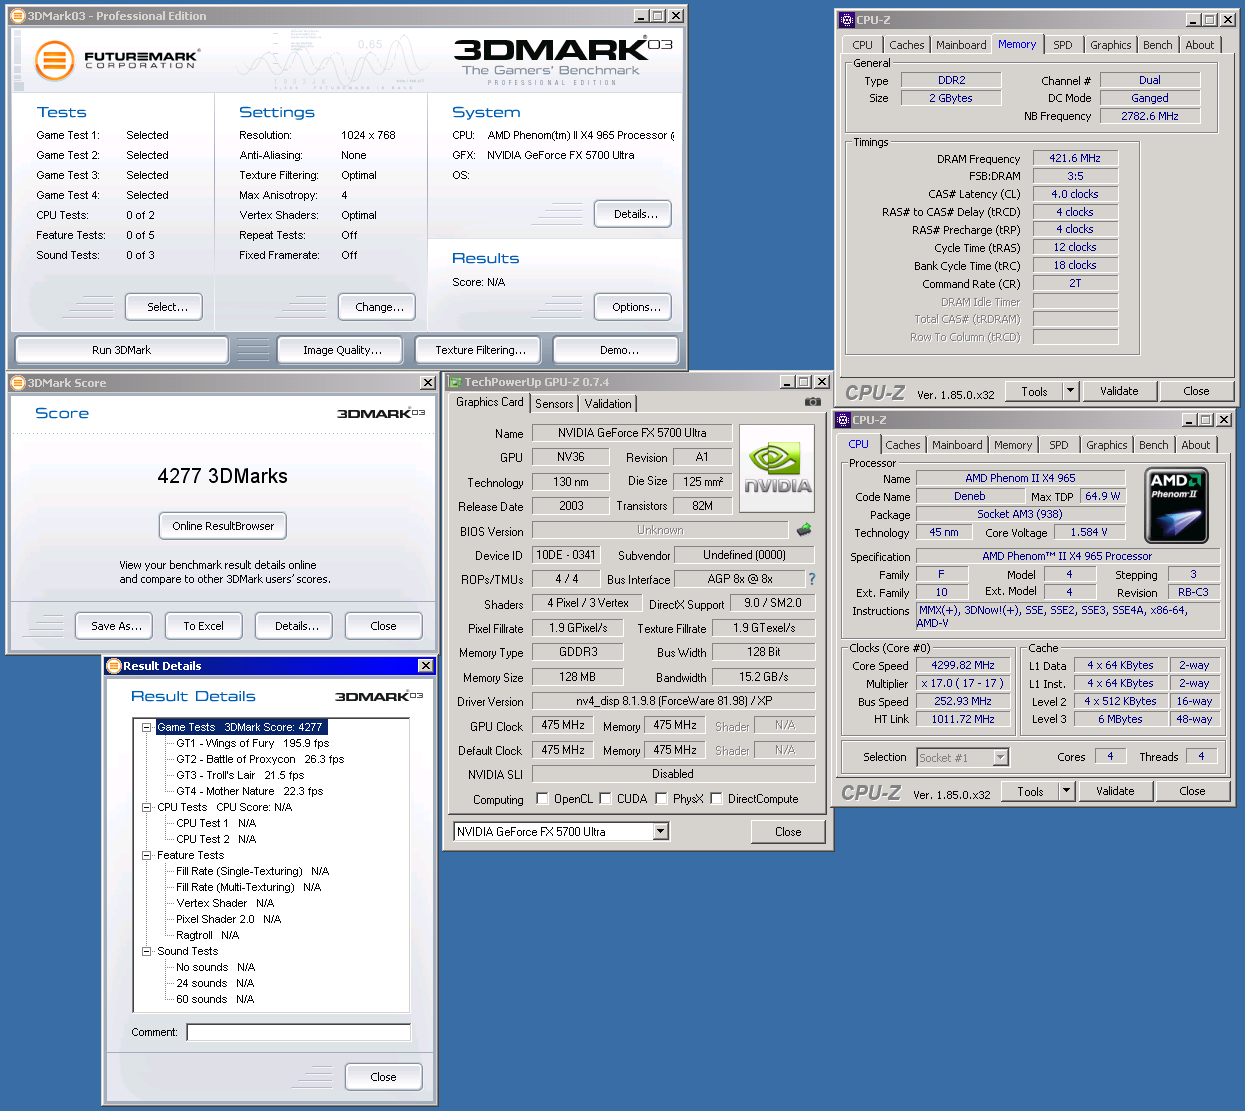
Task: Open the Validation tab in GPU-Z
Action: click(608, 404)
